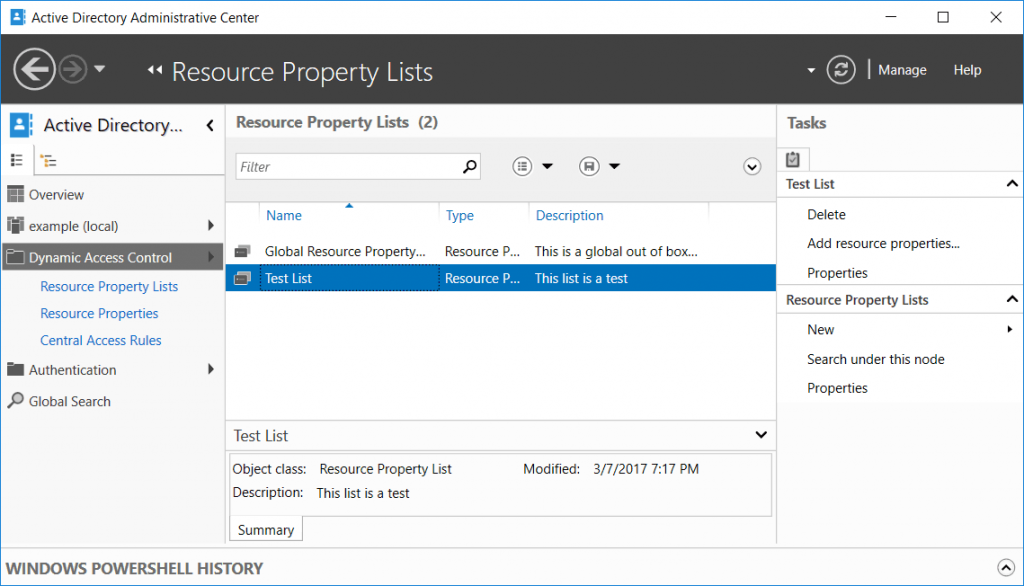Click the clipboard icon atop the Tasks pane
1024x586 pixels.
pos(793,158)
